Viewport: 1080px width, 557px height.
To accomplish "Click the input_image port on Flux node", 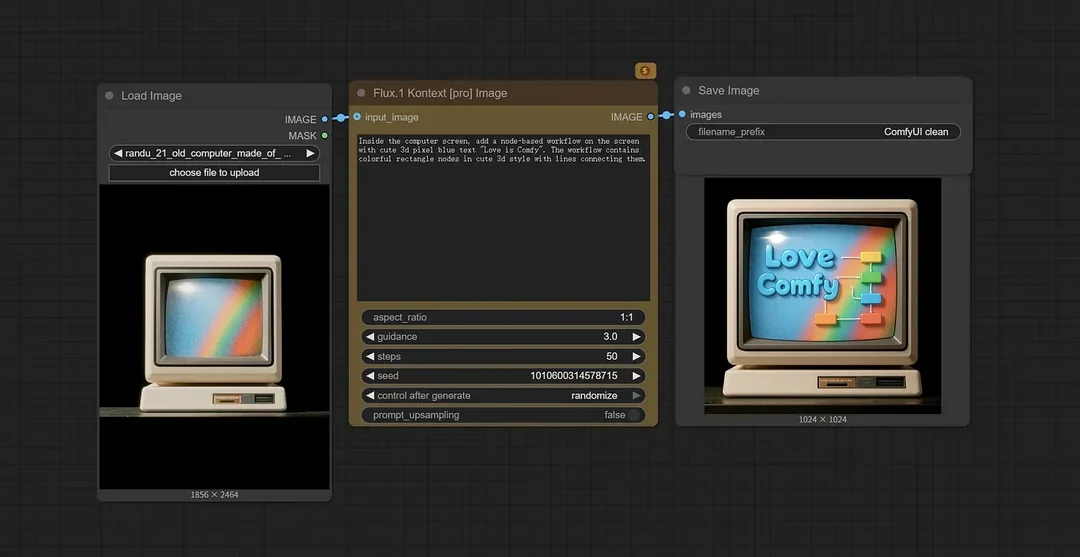I will pyautogui.click(x=357, y=117).
